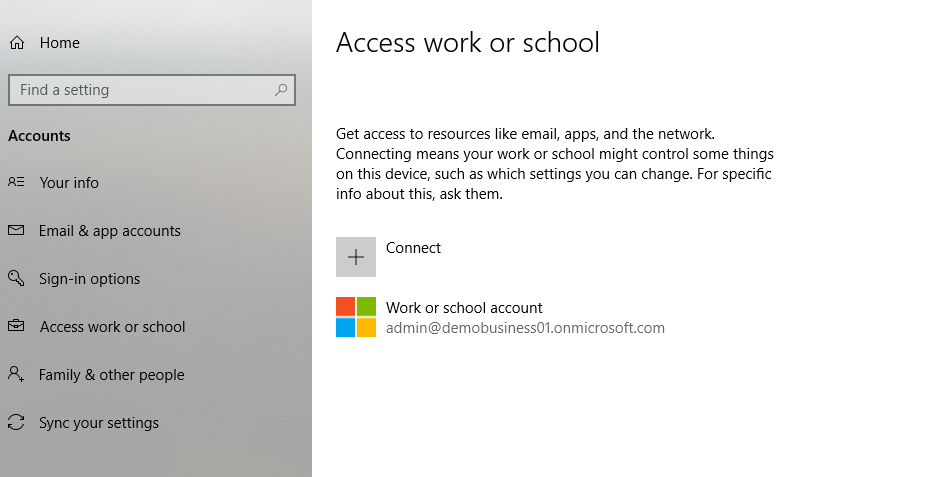Click the Family person-plus icon
Image resolution: width=943 pixels, height=477 pixels.
(16, 374)
